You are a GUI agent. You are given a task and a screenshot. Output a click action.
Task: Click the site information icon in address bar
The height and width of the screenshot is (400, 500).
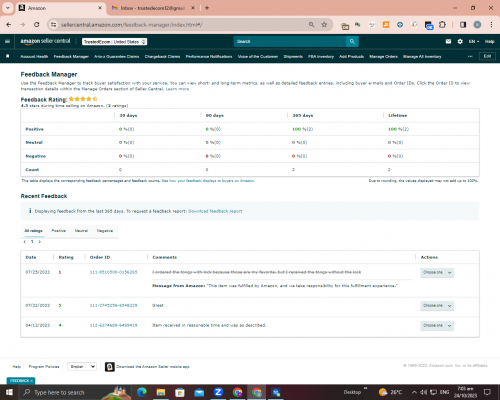pyautogui.click(x=53, y=25)
